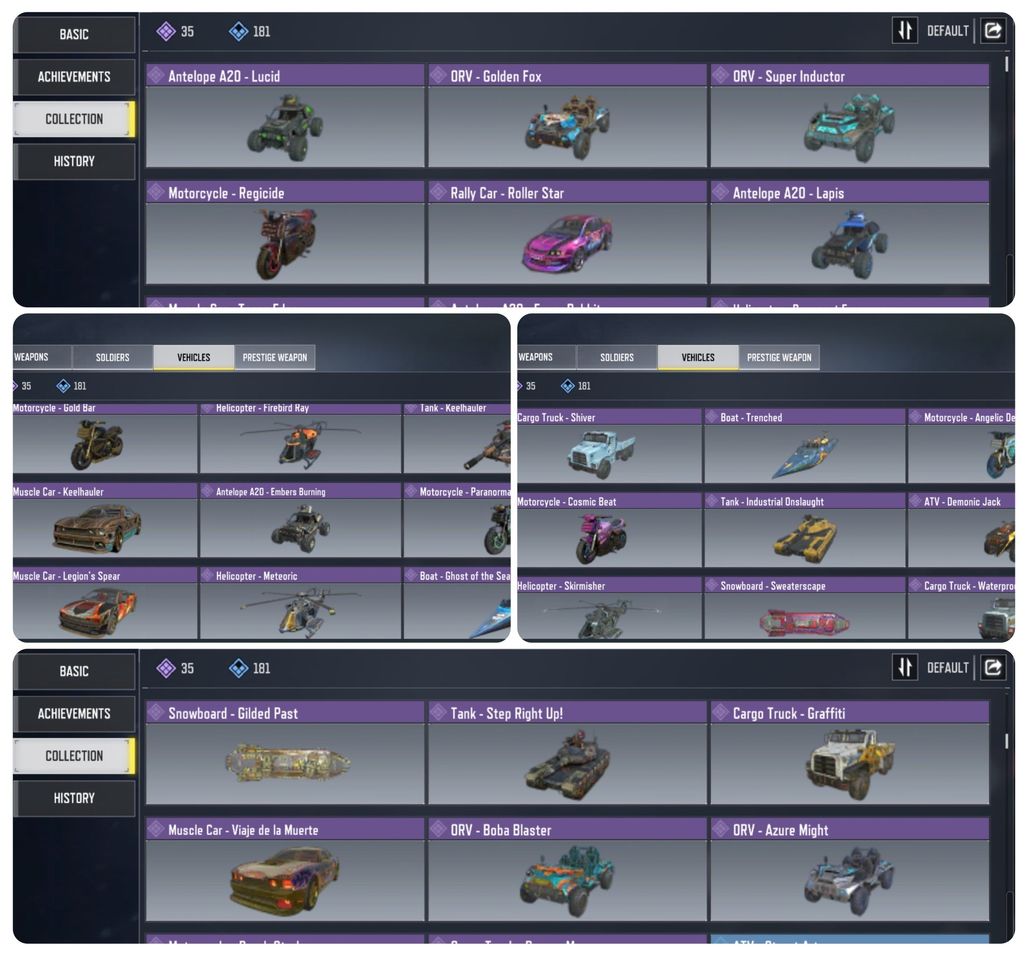Switch to SOLDIERS tab in left middle panel
Image resolution: width=1028 pixels, height=956 pixels.
point(113,357)
